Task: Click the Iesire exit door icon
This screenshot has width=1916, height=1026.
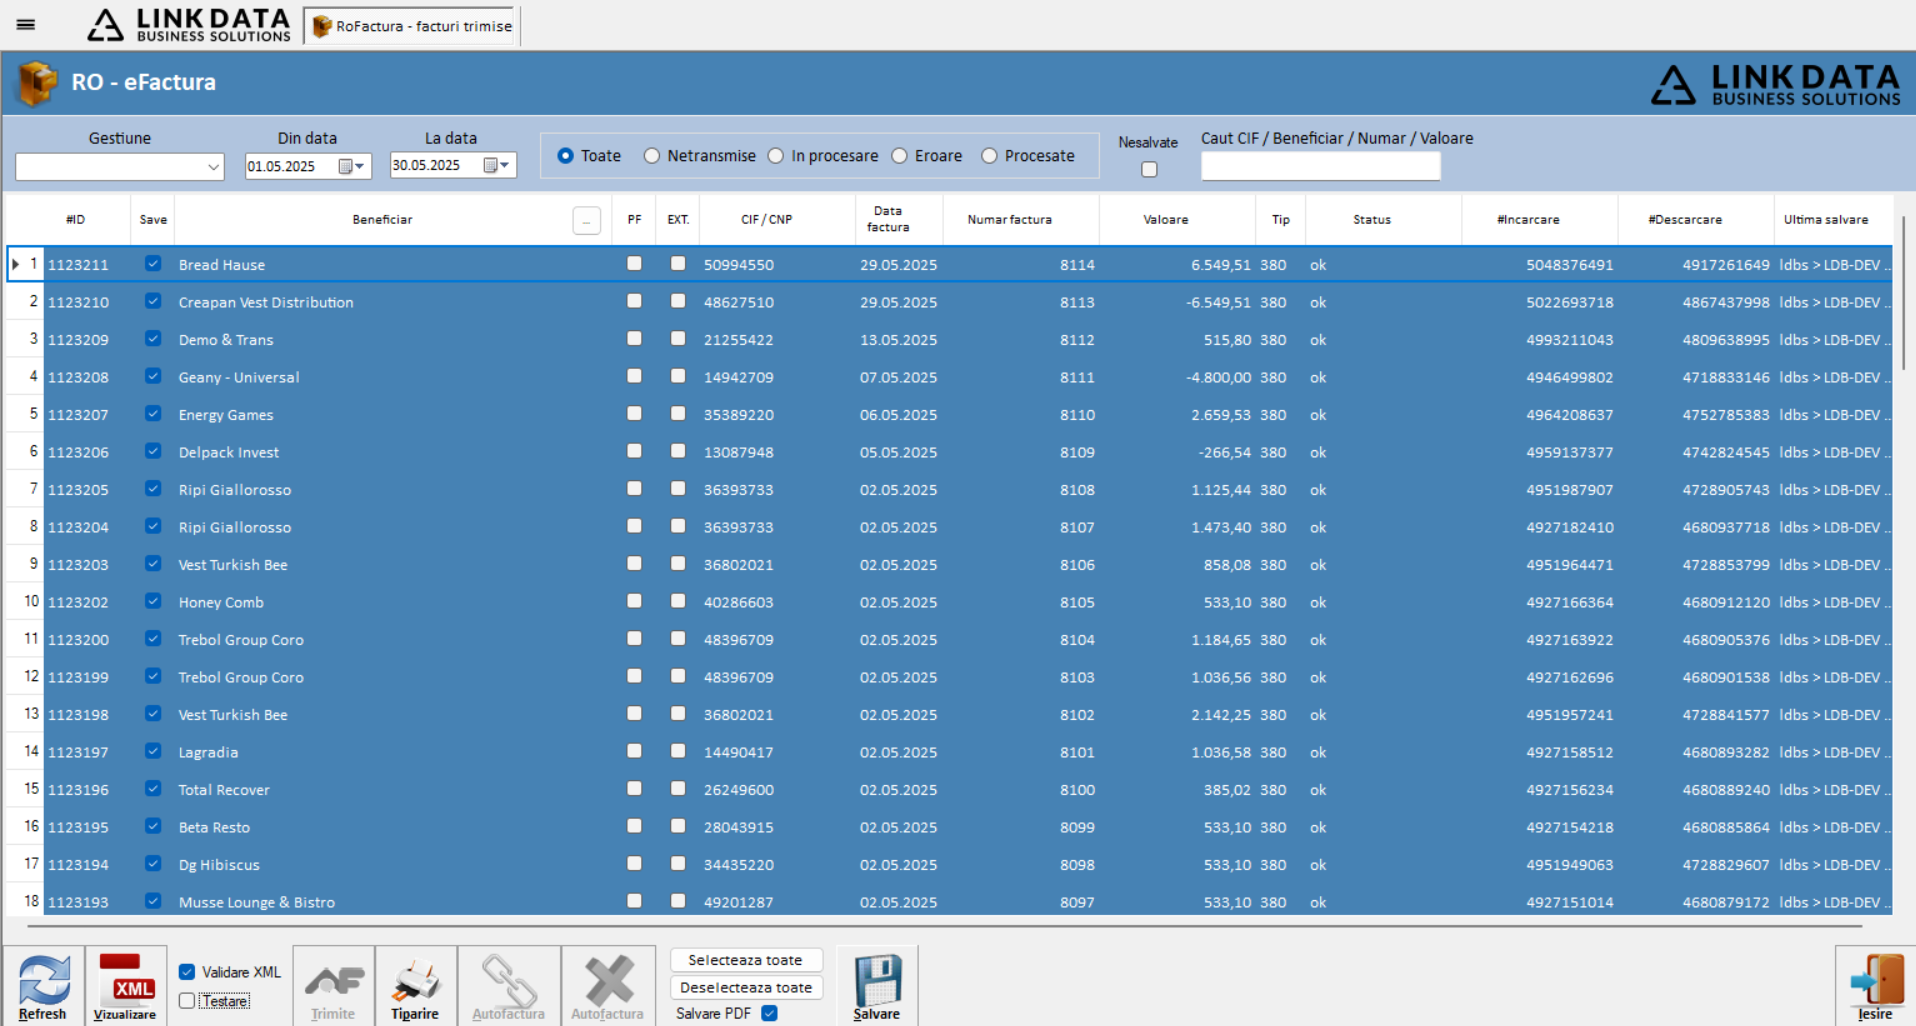Action: pyautogui.click(x=1875, y=986)
